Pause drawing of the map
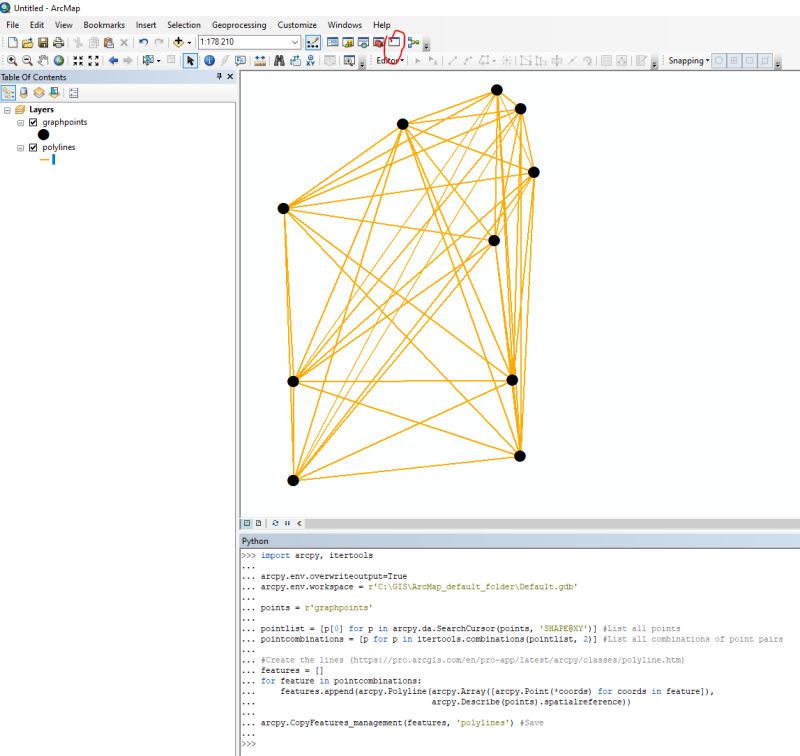The image size is (800, 756). [x=287, y=522]
